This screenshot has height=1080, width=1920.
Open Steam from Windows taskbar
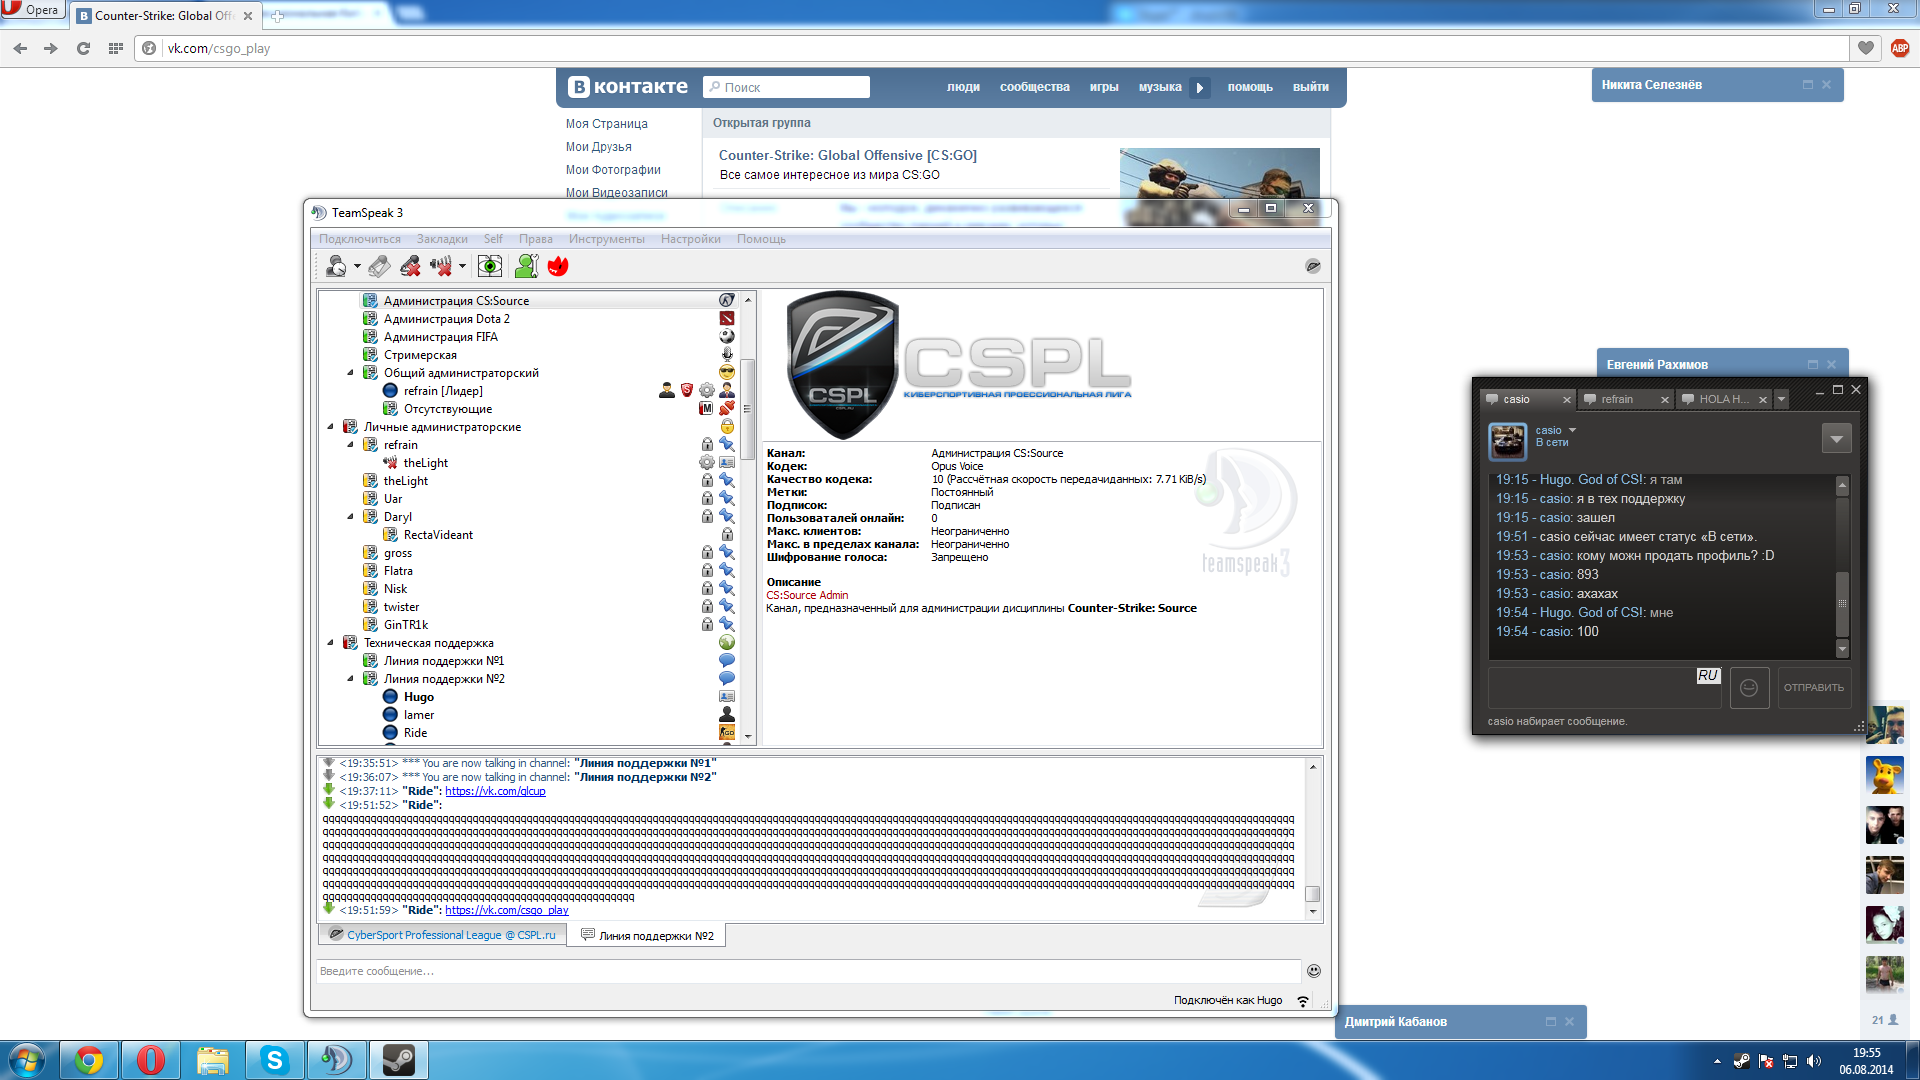(398, 1060)
